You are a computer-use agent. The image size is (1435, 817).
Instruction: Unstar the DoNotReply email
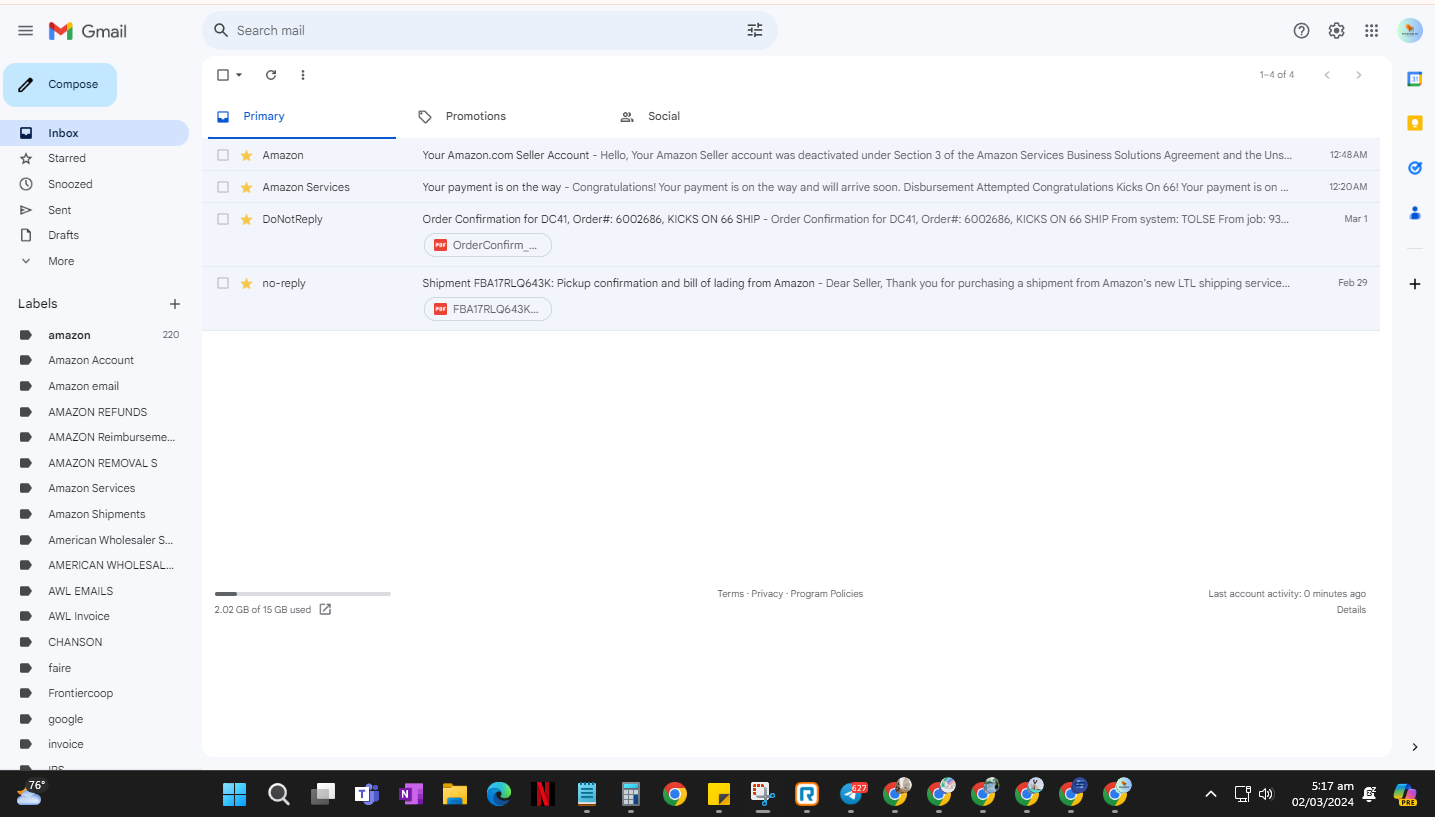tap(246, 219)
